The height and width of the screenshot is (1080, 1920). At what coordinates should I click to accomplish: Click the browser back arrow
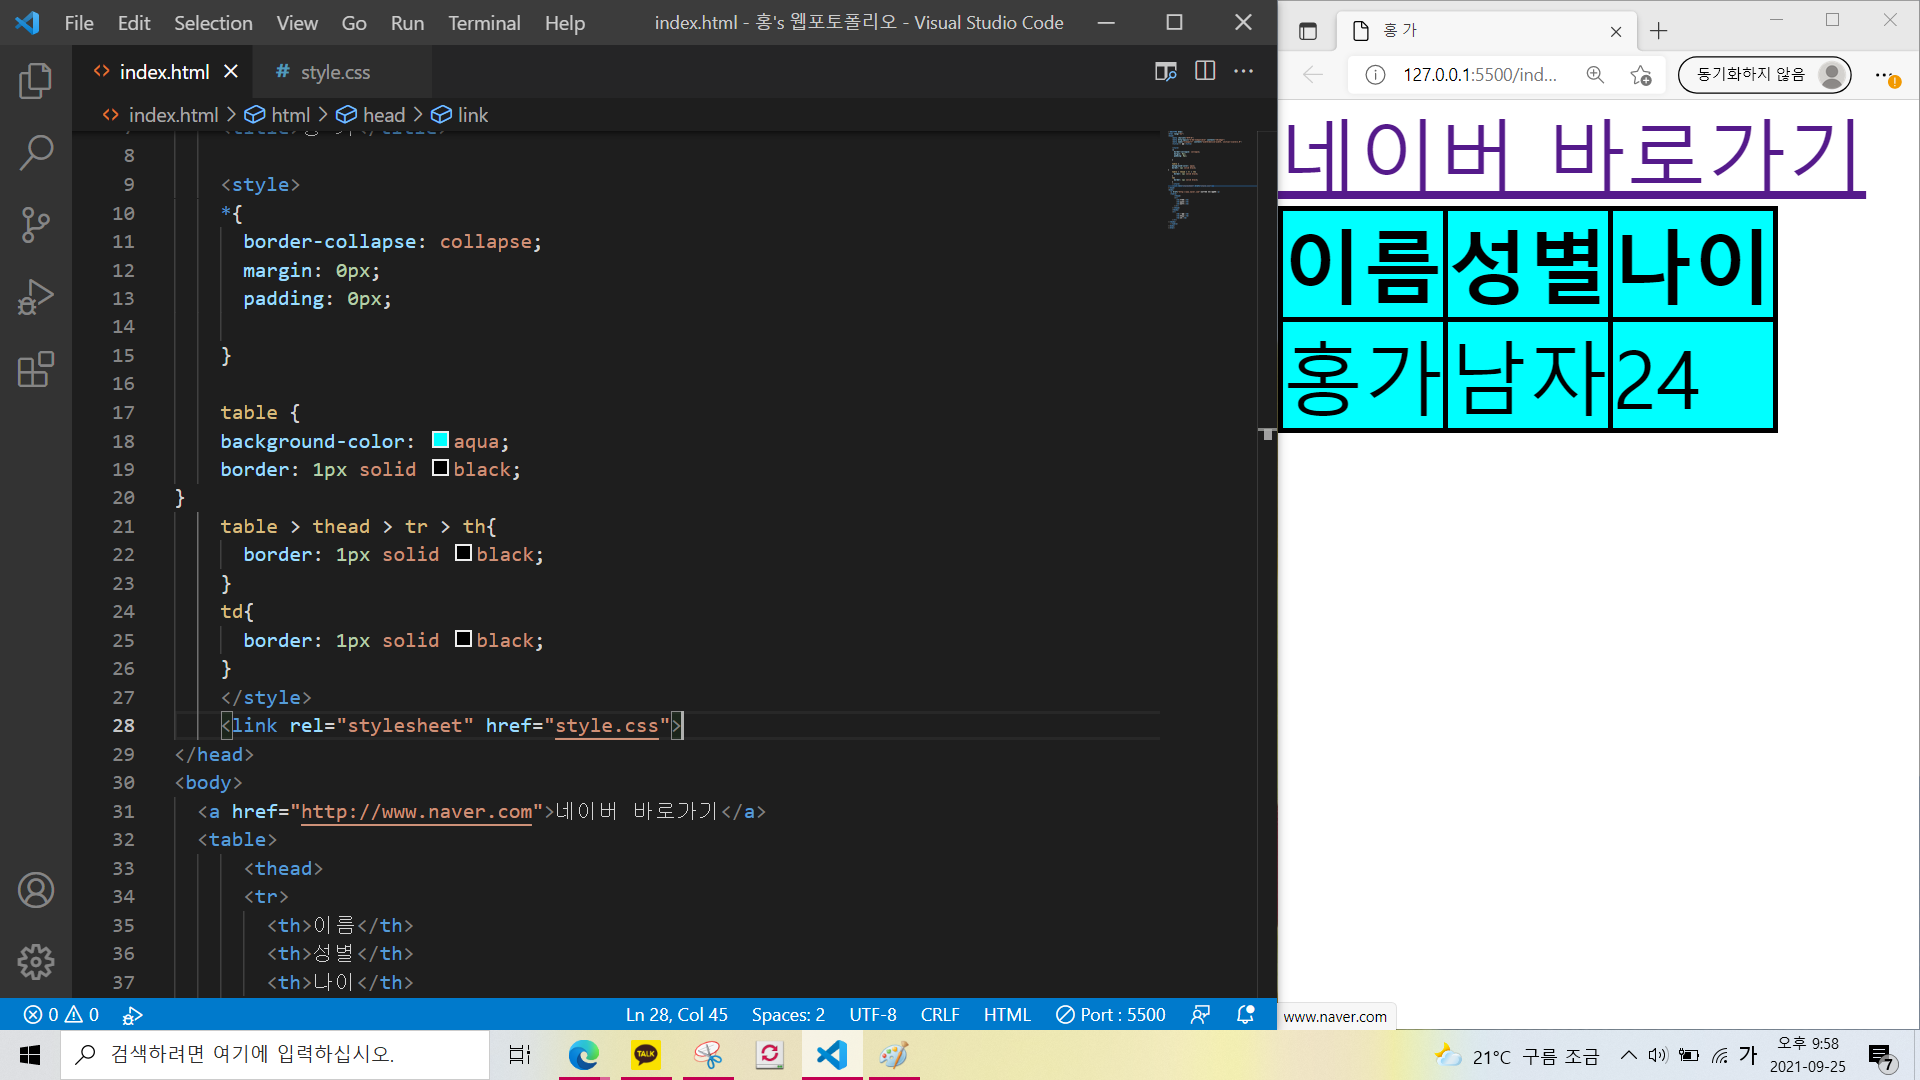point(1313,75)
